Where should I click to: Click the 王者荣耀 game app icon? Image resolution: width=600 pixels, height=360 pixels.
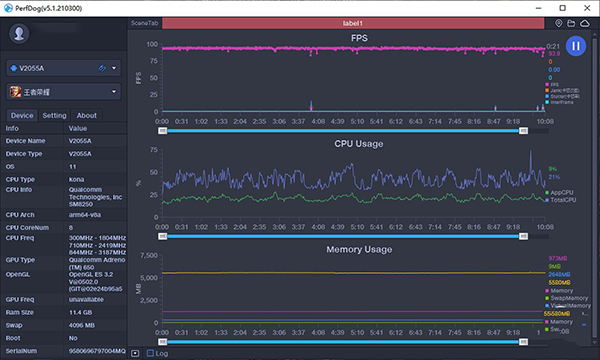pos(15,91)
